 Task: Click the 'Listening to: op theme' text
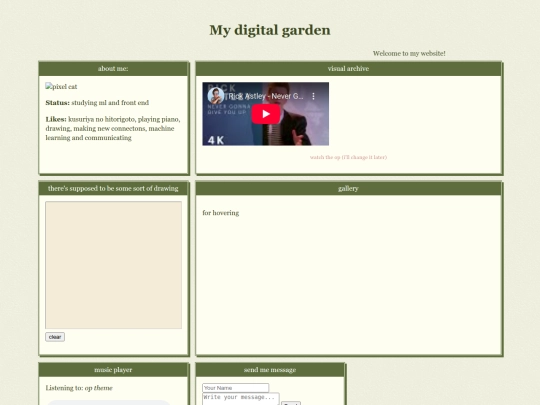(79, 388)
